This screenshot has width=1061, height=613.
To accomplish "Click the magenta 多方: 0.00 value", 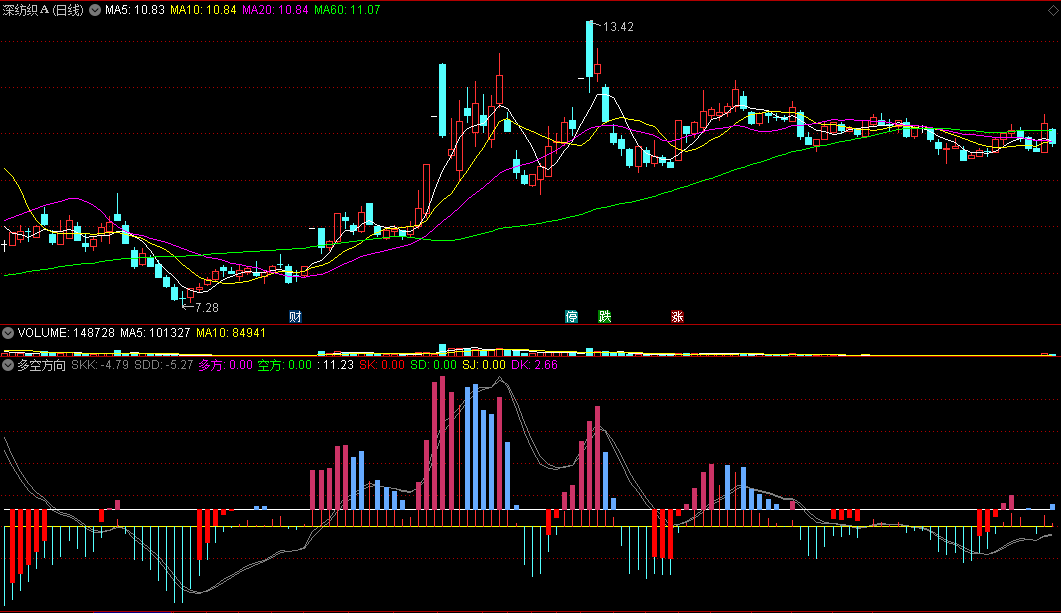I will tap(225, 365).
